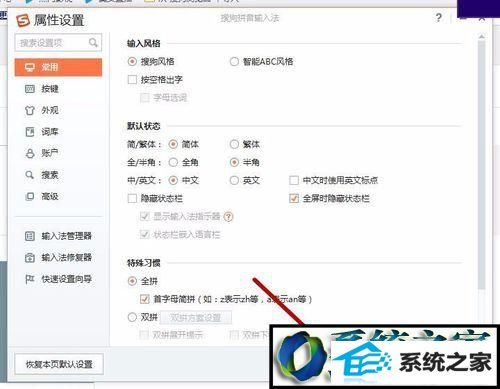Image resolution: width=500 pixels, height=389 pixels.
Task: Select 搜狗风格 input style radio
Action: point(132,62)
